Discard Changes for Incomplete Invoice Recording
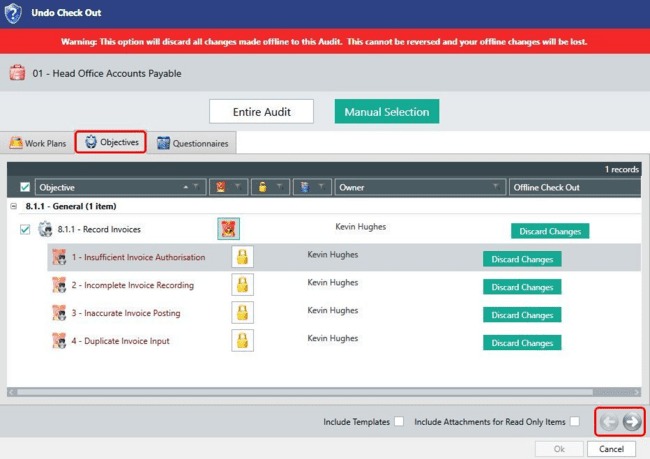Viewport: 650px width, 459px height. pos(522,287)
